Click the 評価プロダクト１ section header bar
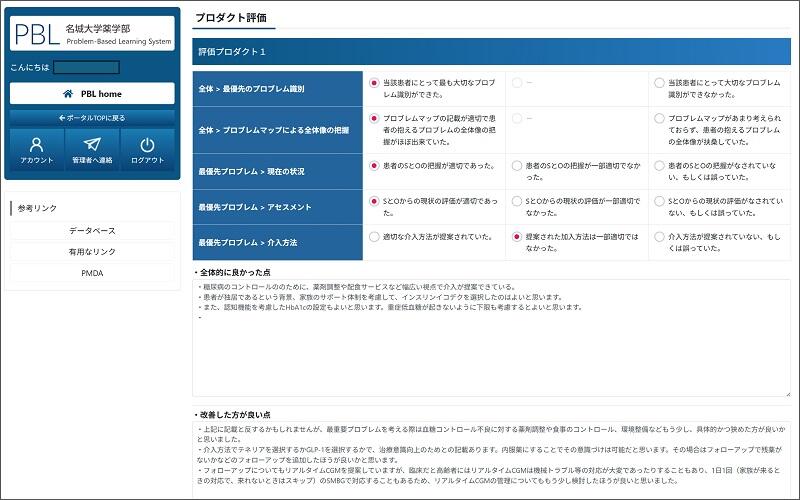 [x=490, y=51]
